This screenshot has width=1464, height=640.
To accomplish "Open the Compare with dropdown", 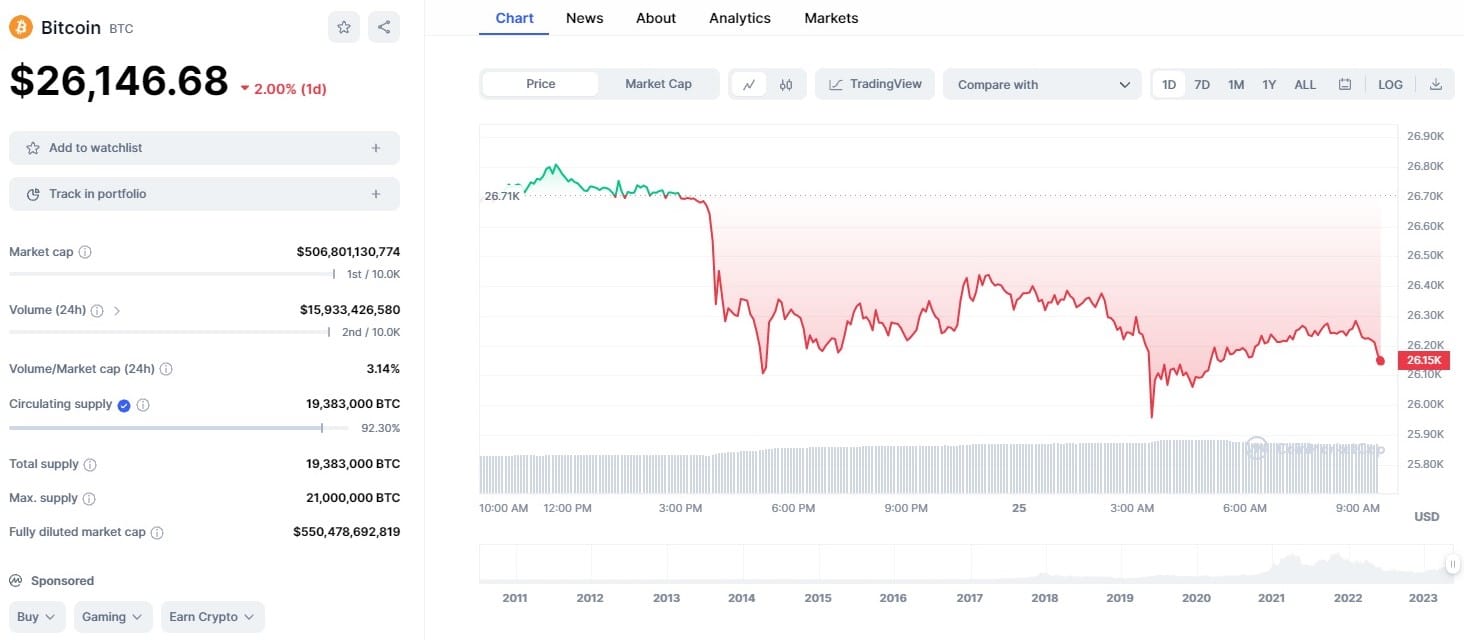I will coord(1042,85).
